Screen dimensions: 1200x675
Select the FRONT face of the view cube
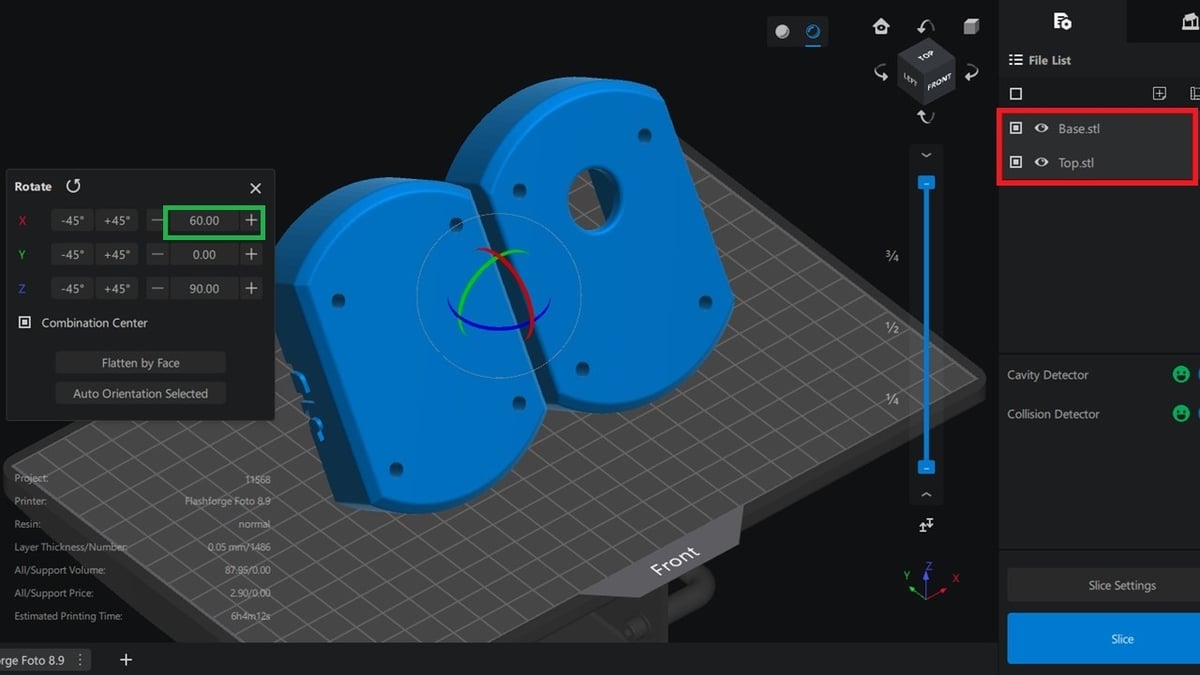pyautogui.click(x=940, y=84)
